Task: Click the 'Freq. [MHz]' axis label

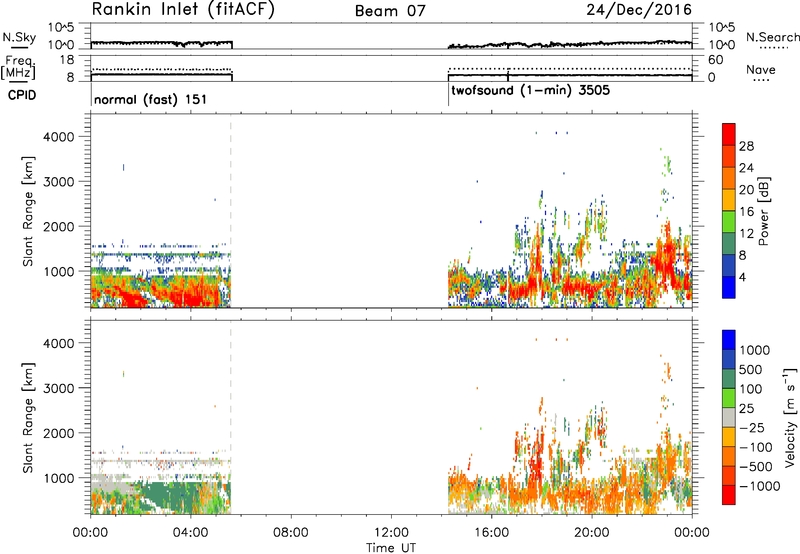Action: [x=19, y=67]
